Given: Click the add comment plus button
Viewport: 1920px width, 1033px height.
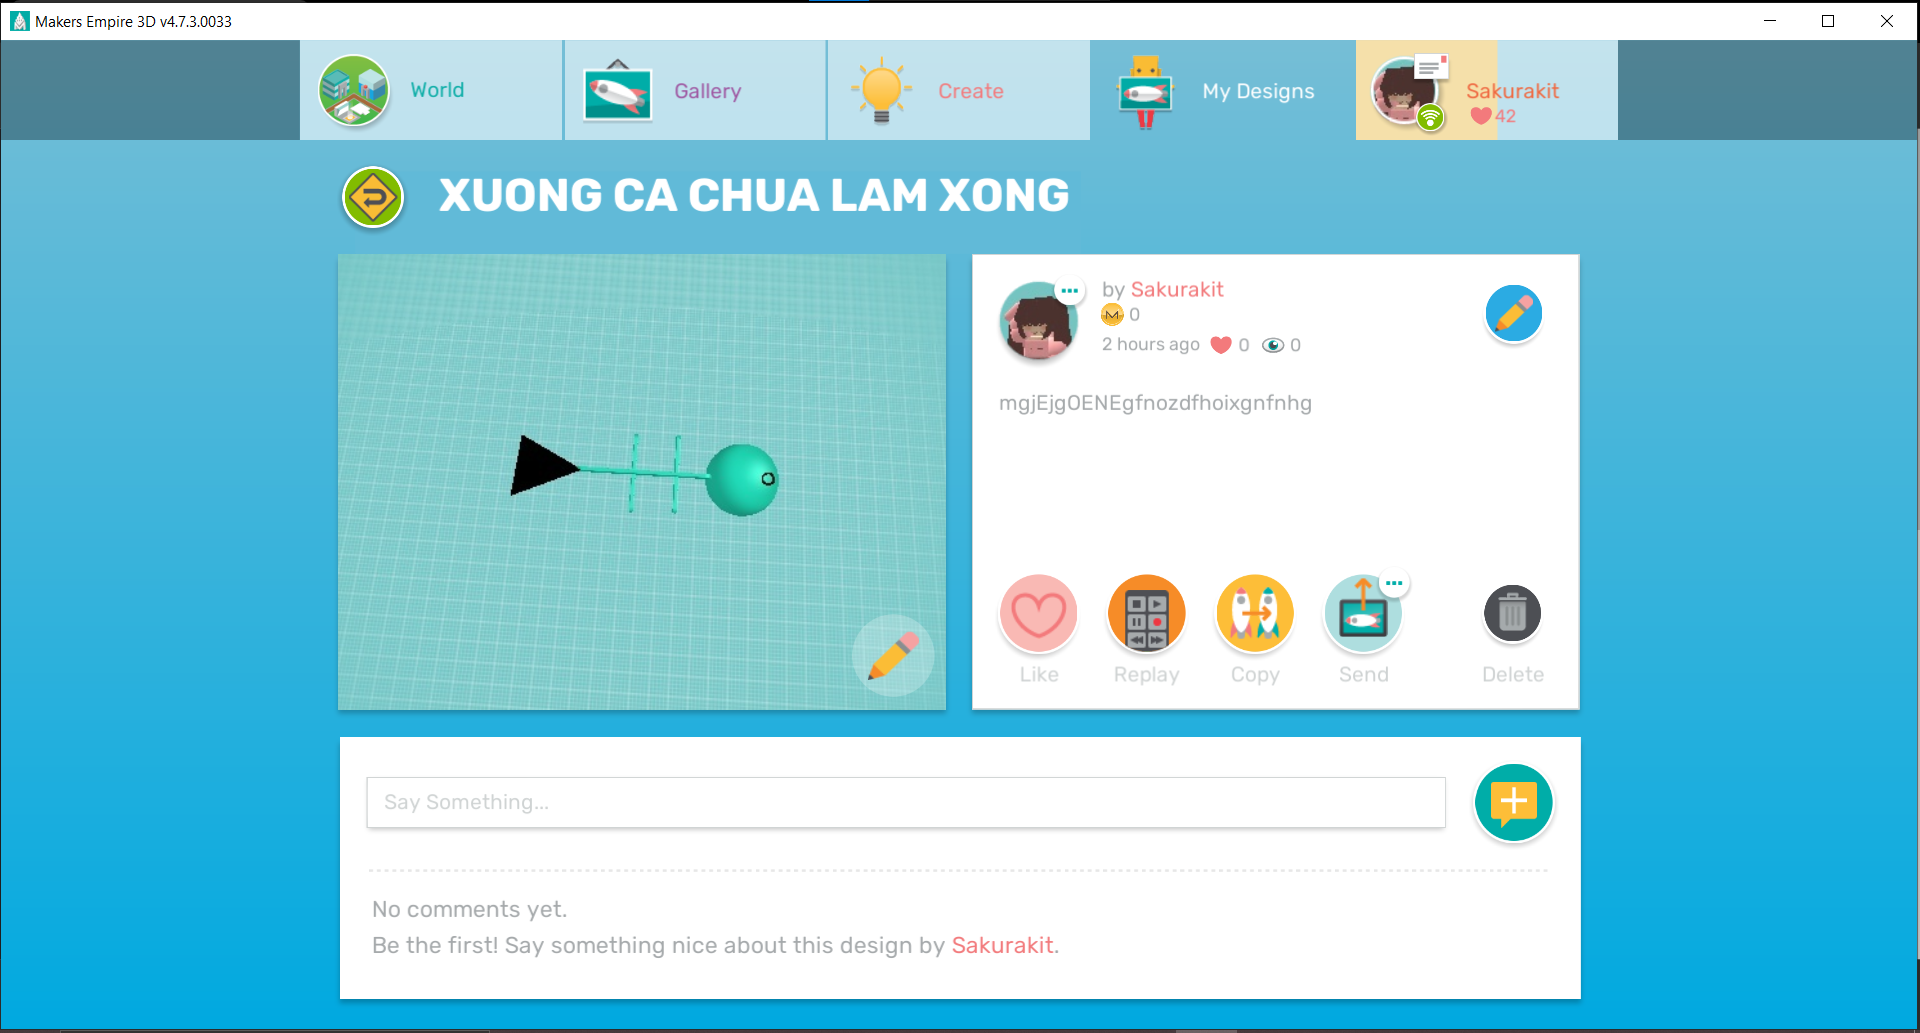Looking at the screenshot, I should [x=1514, y=802].
